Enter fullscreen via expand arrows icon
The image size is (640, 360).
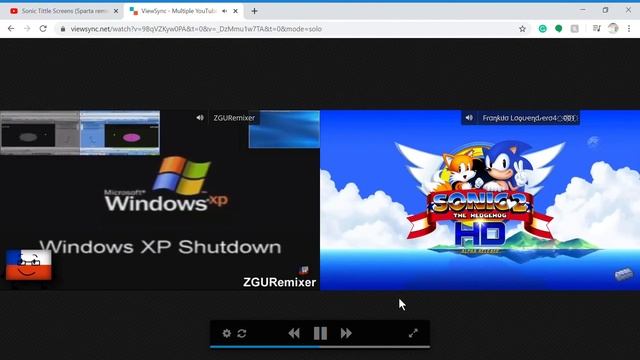point(413,333)
